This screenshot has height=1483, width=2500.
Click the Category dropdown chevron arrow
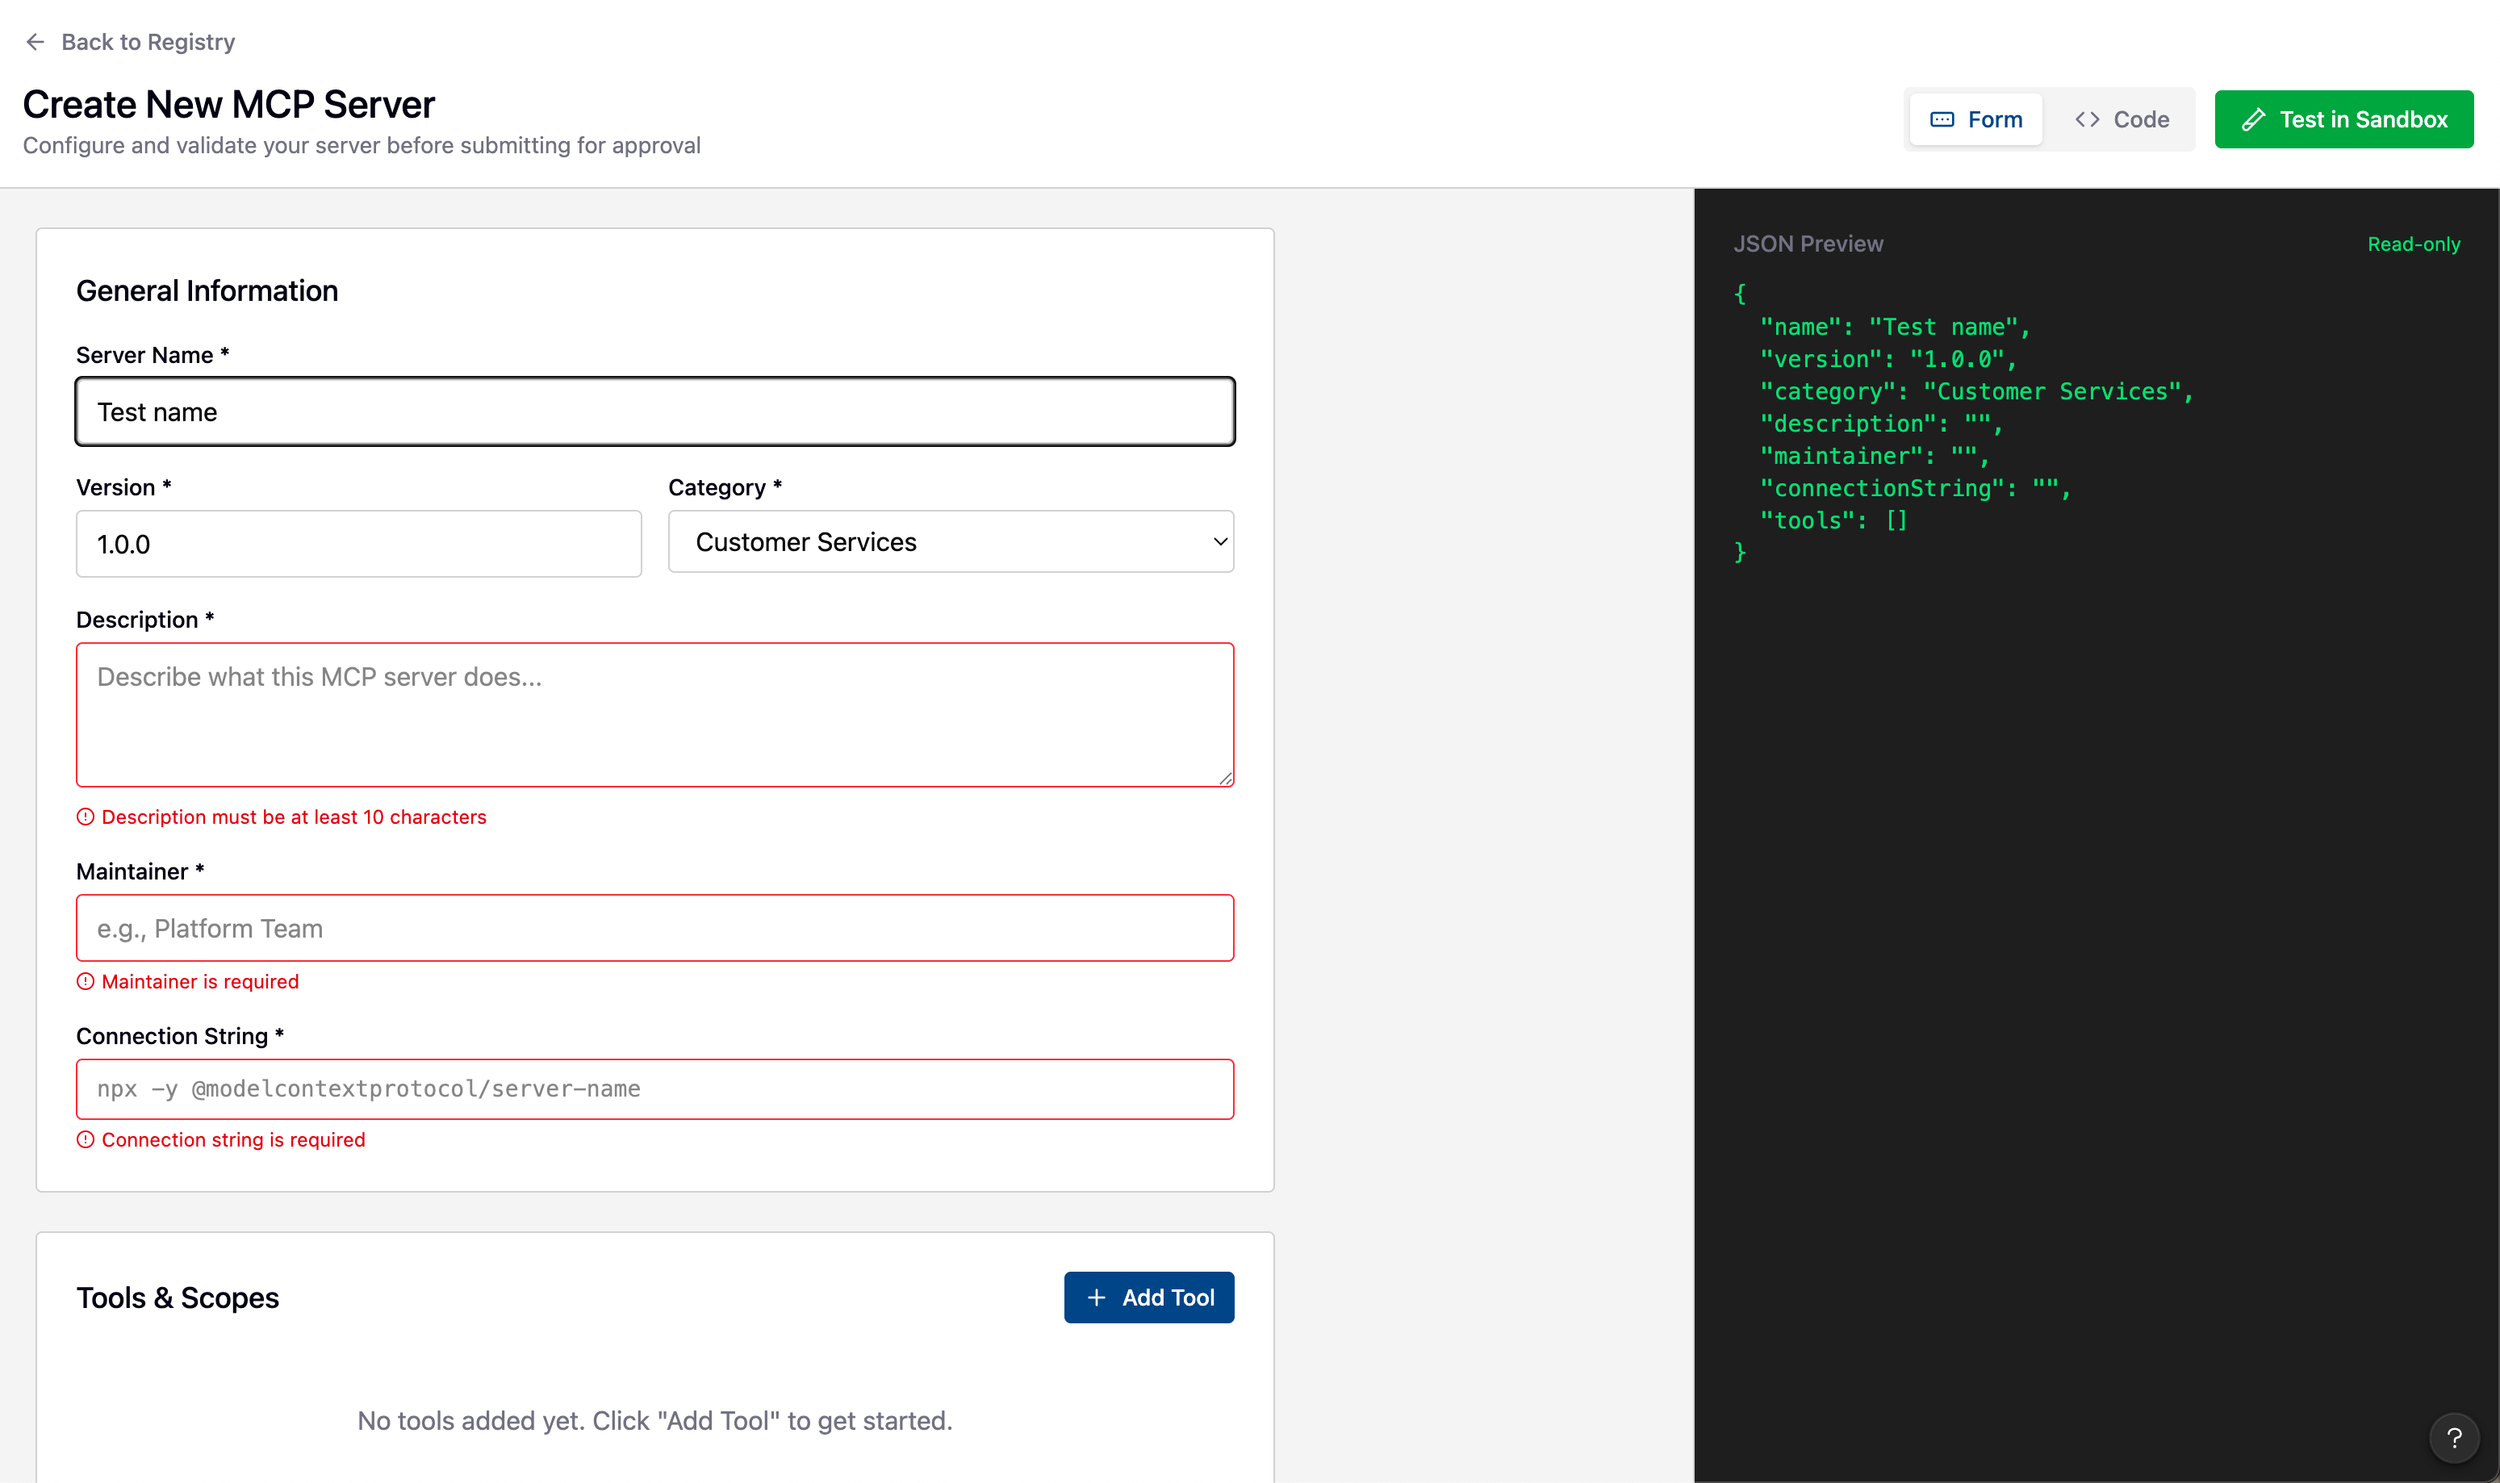coord(1220,542)
